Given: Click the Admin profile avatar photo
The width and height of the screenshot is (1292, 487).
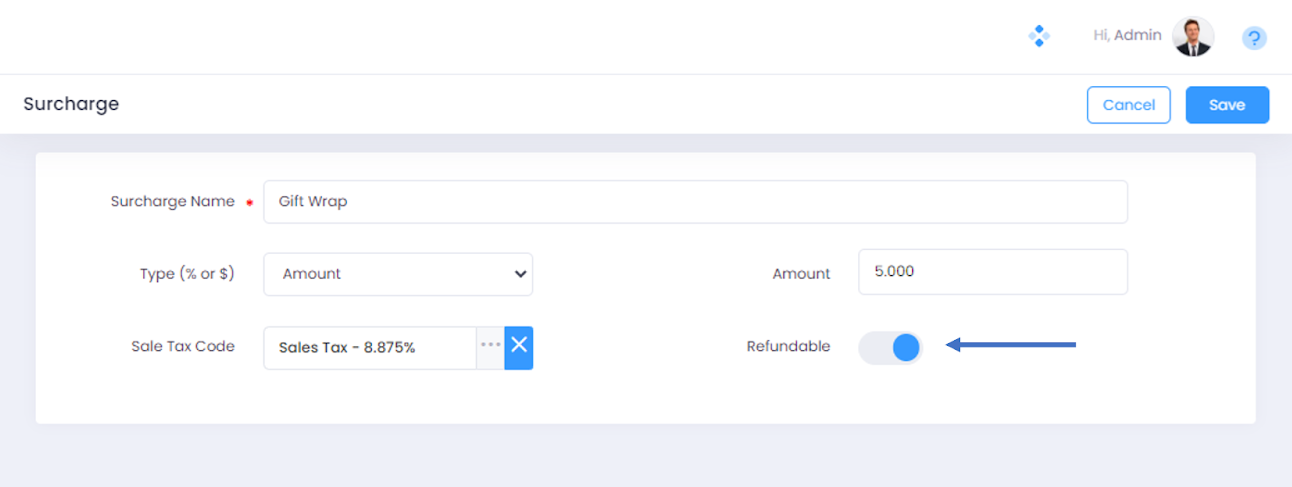Looking at the screenshot, I should 1192,37.
